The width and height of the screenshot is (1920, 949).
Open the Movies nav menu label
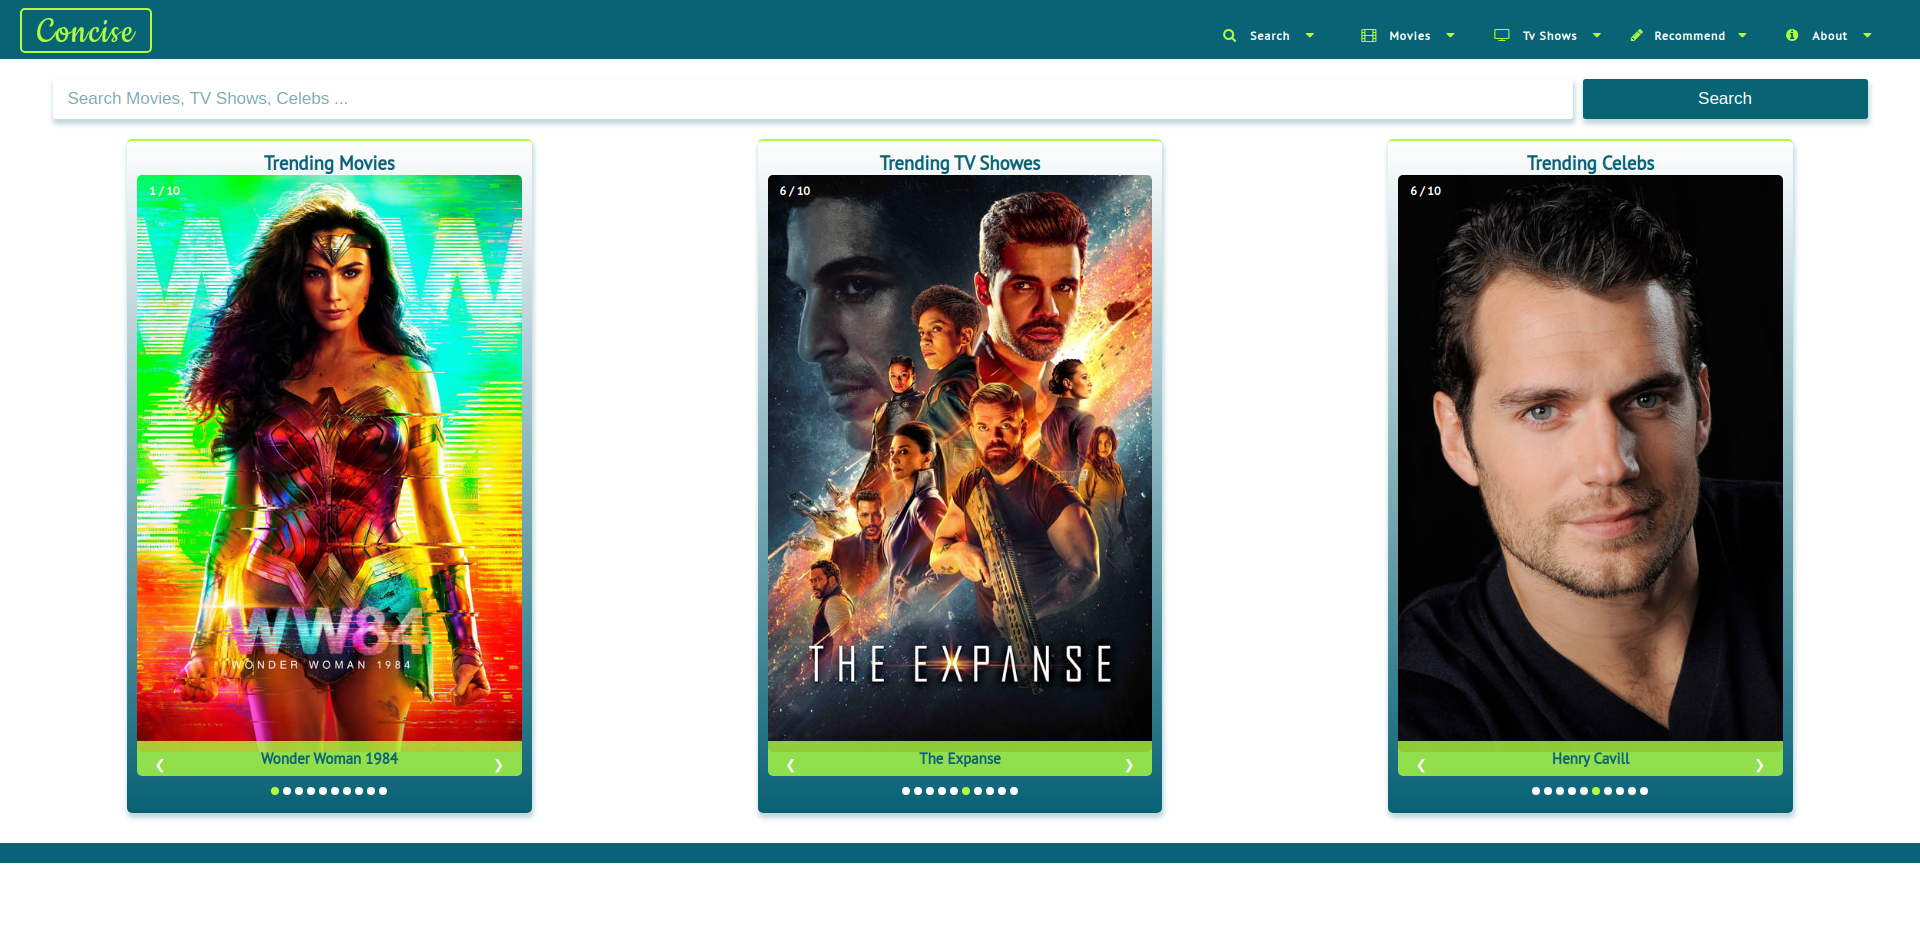pos(1410,36)
